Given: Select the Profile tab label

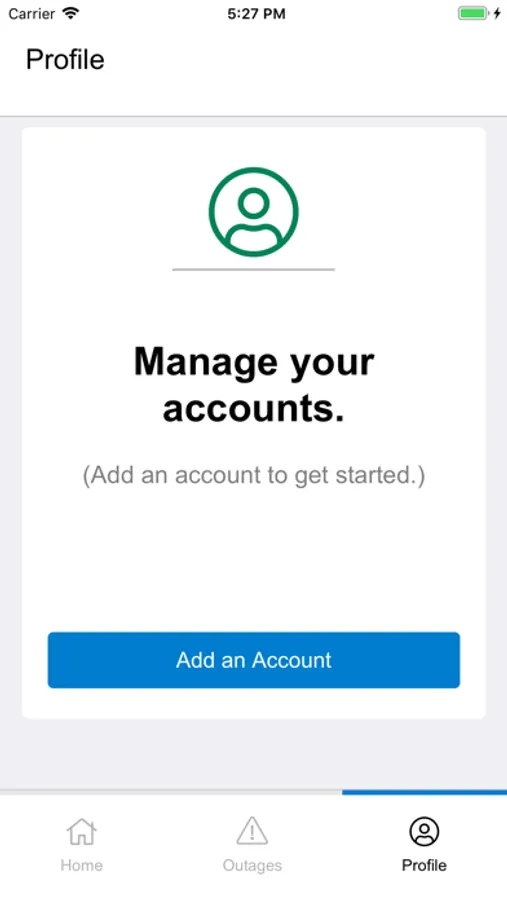Looking at the screenshot, I should (424, 865).
